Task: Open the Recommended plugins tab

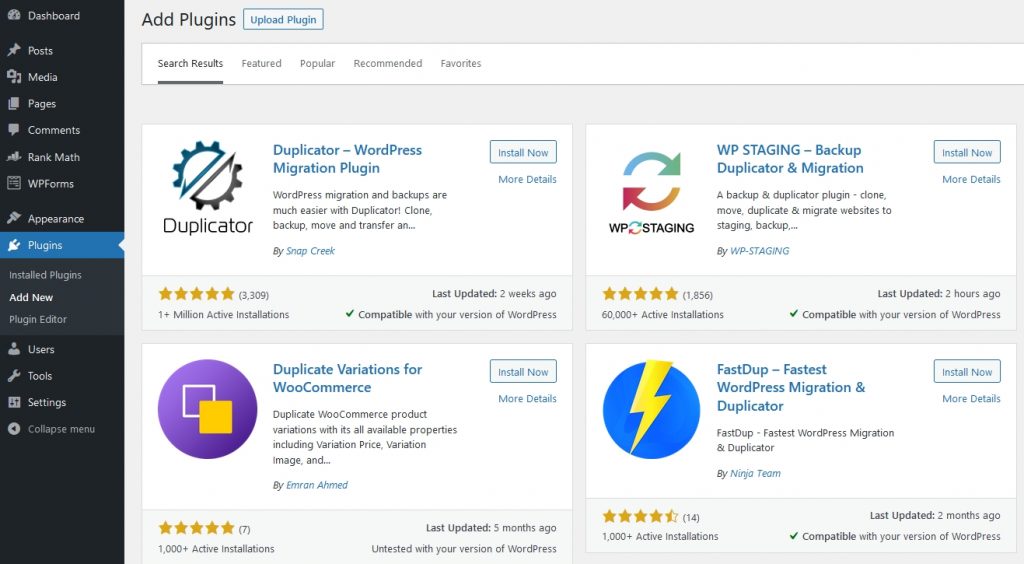Action: [x=388, y=63]
